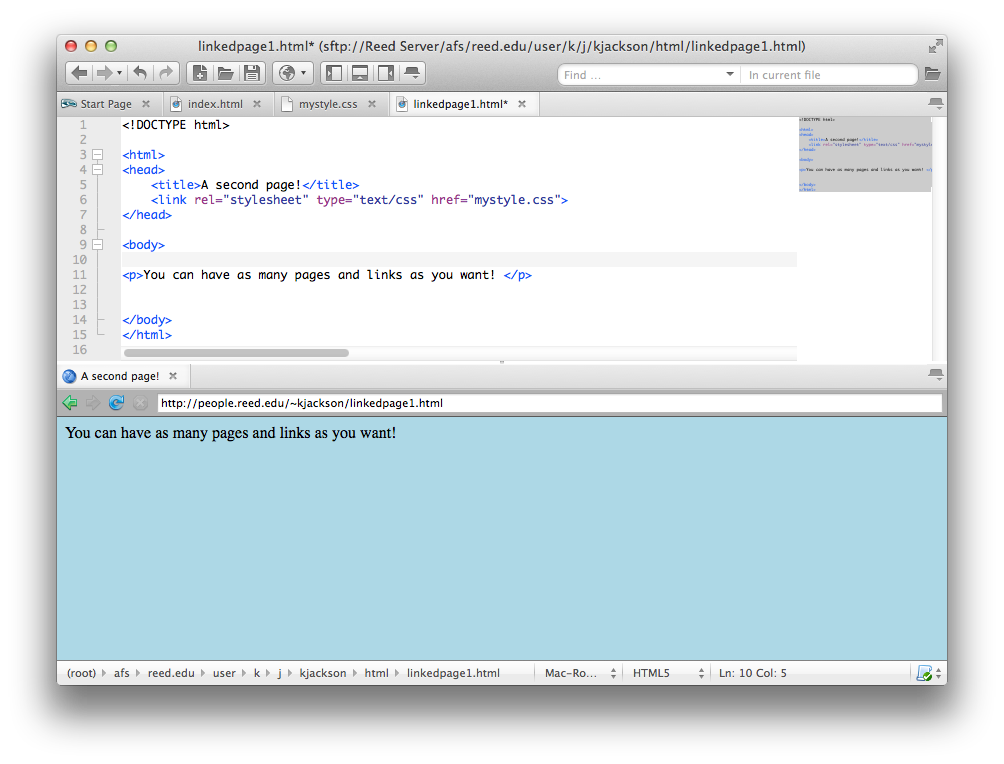Click the browser preview globe icon
Screen dimensions: 1004x764
[287, 73]
